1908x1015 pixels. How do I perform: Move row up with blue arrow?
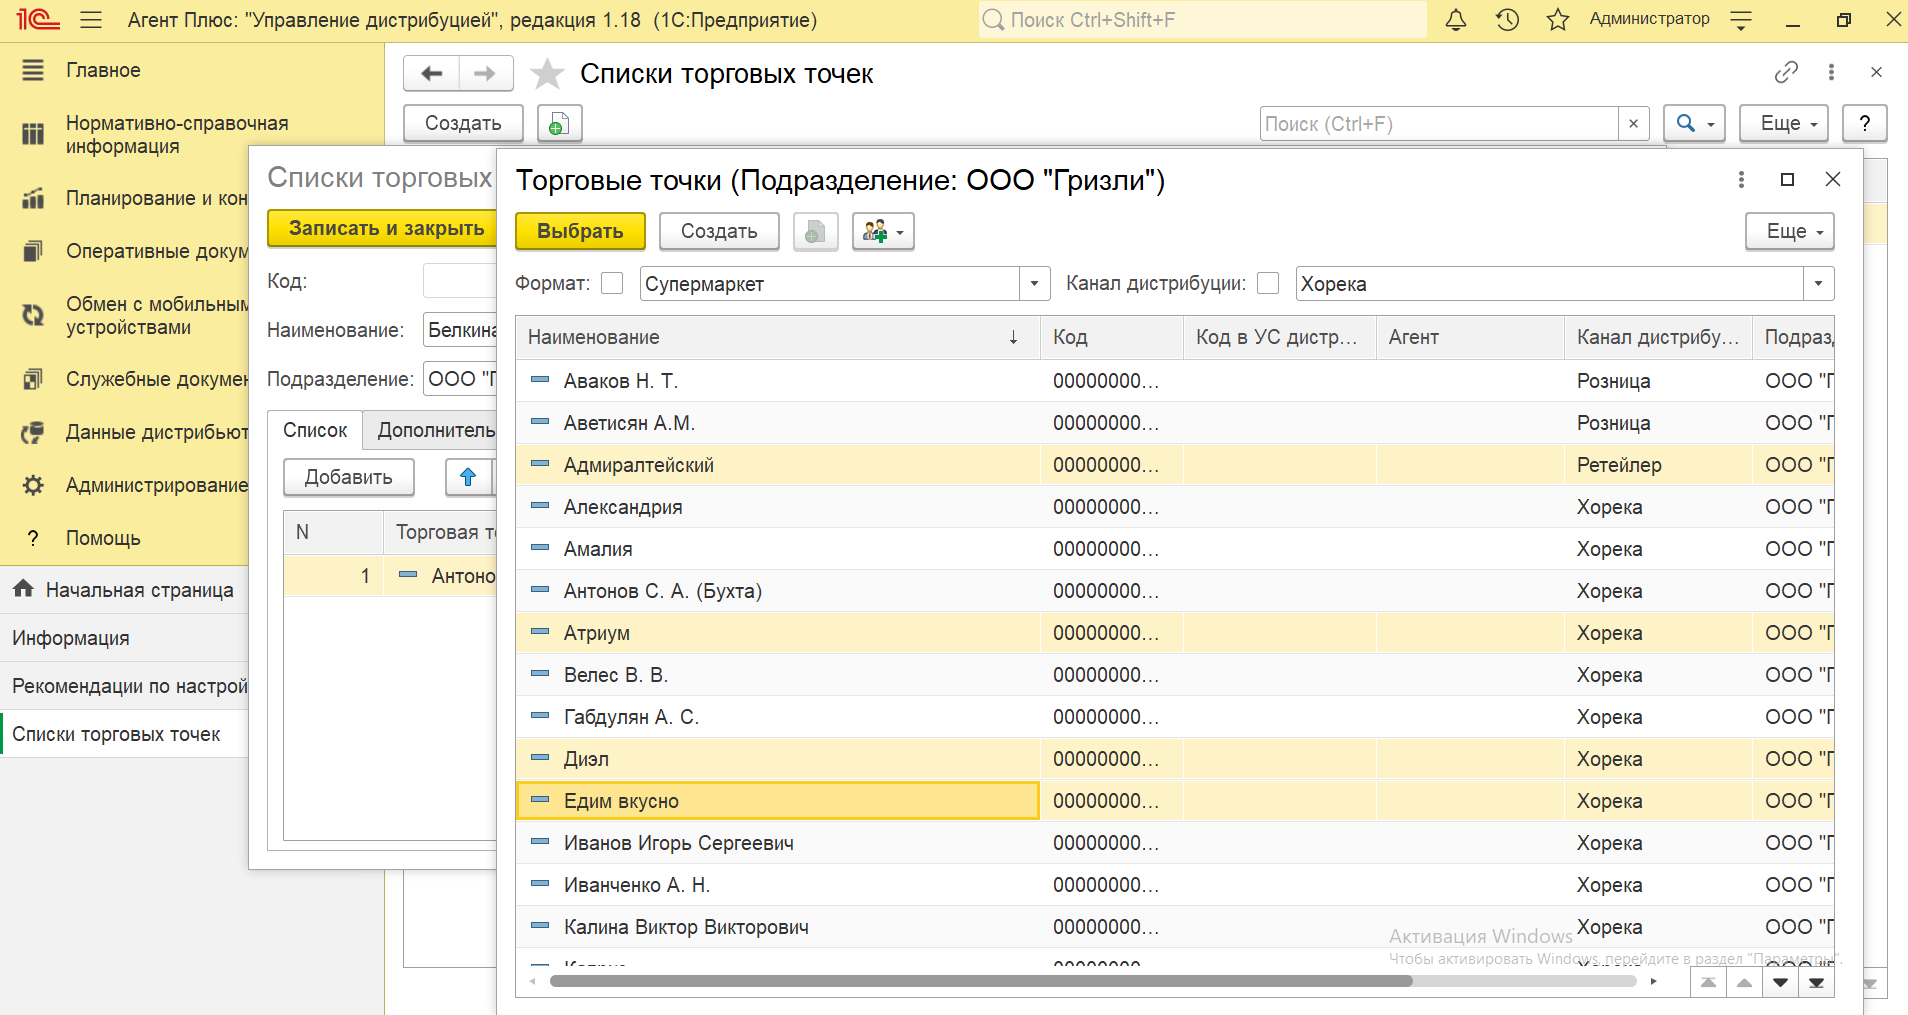click(x=468, y=477)
